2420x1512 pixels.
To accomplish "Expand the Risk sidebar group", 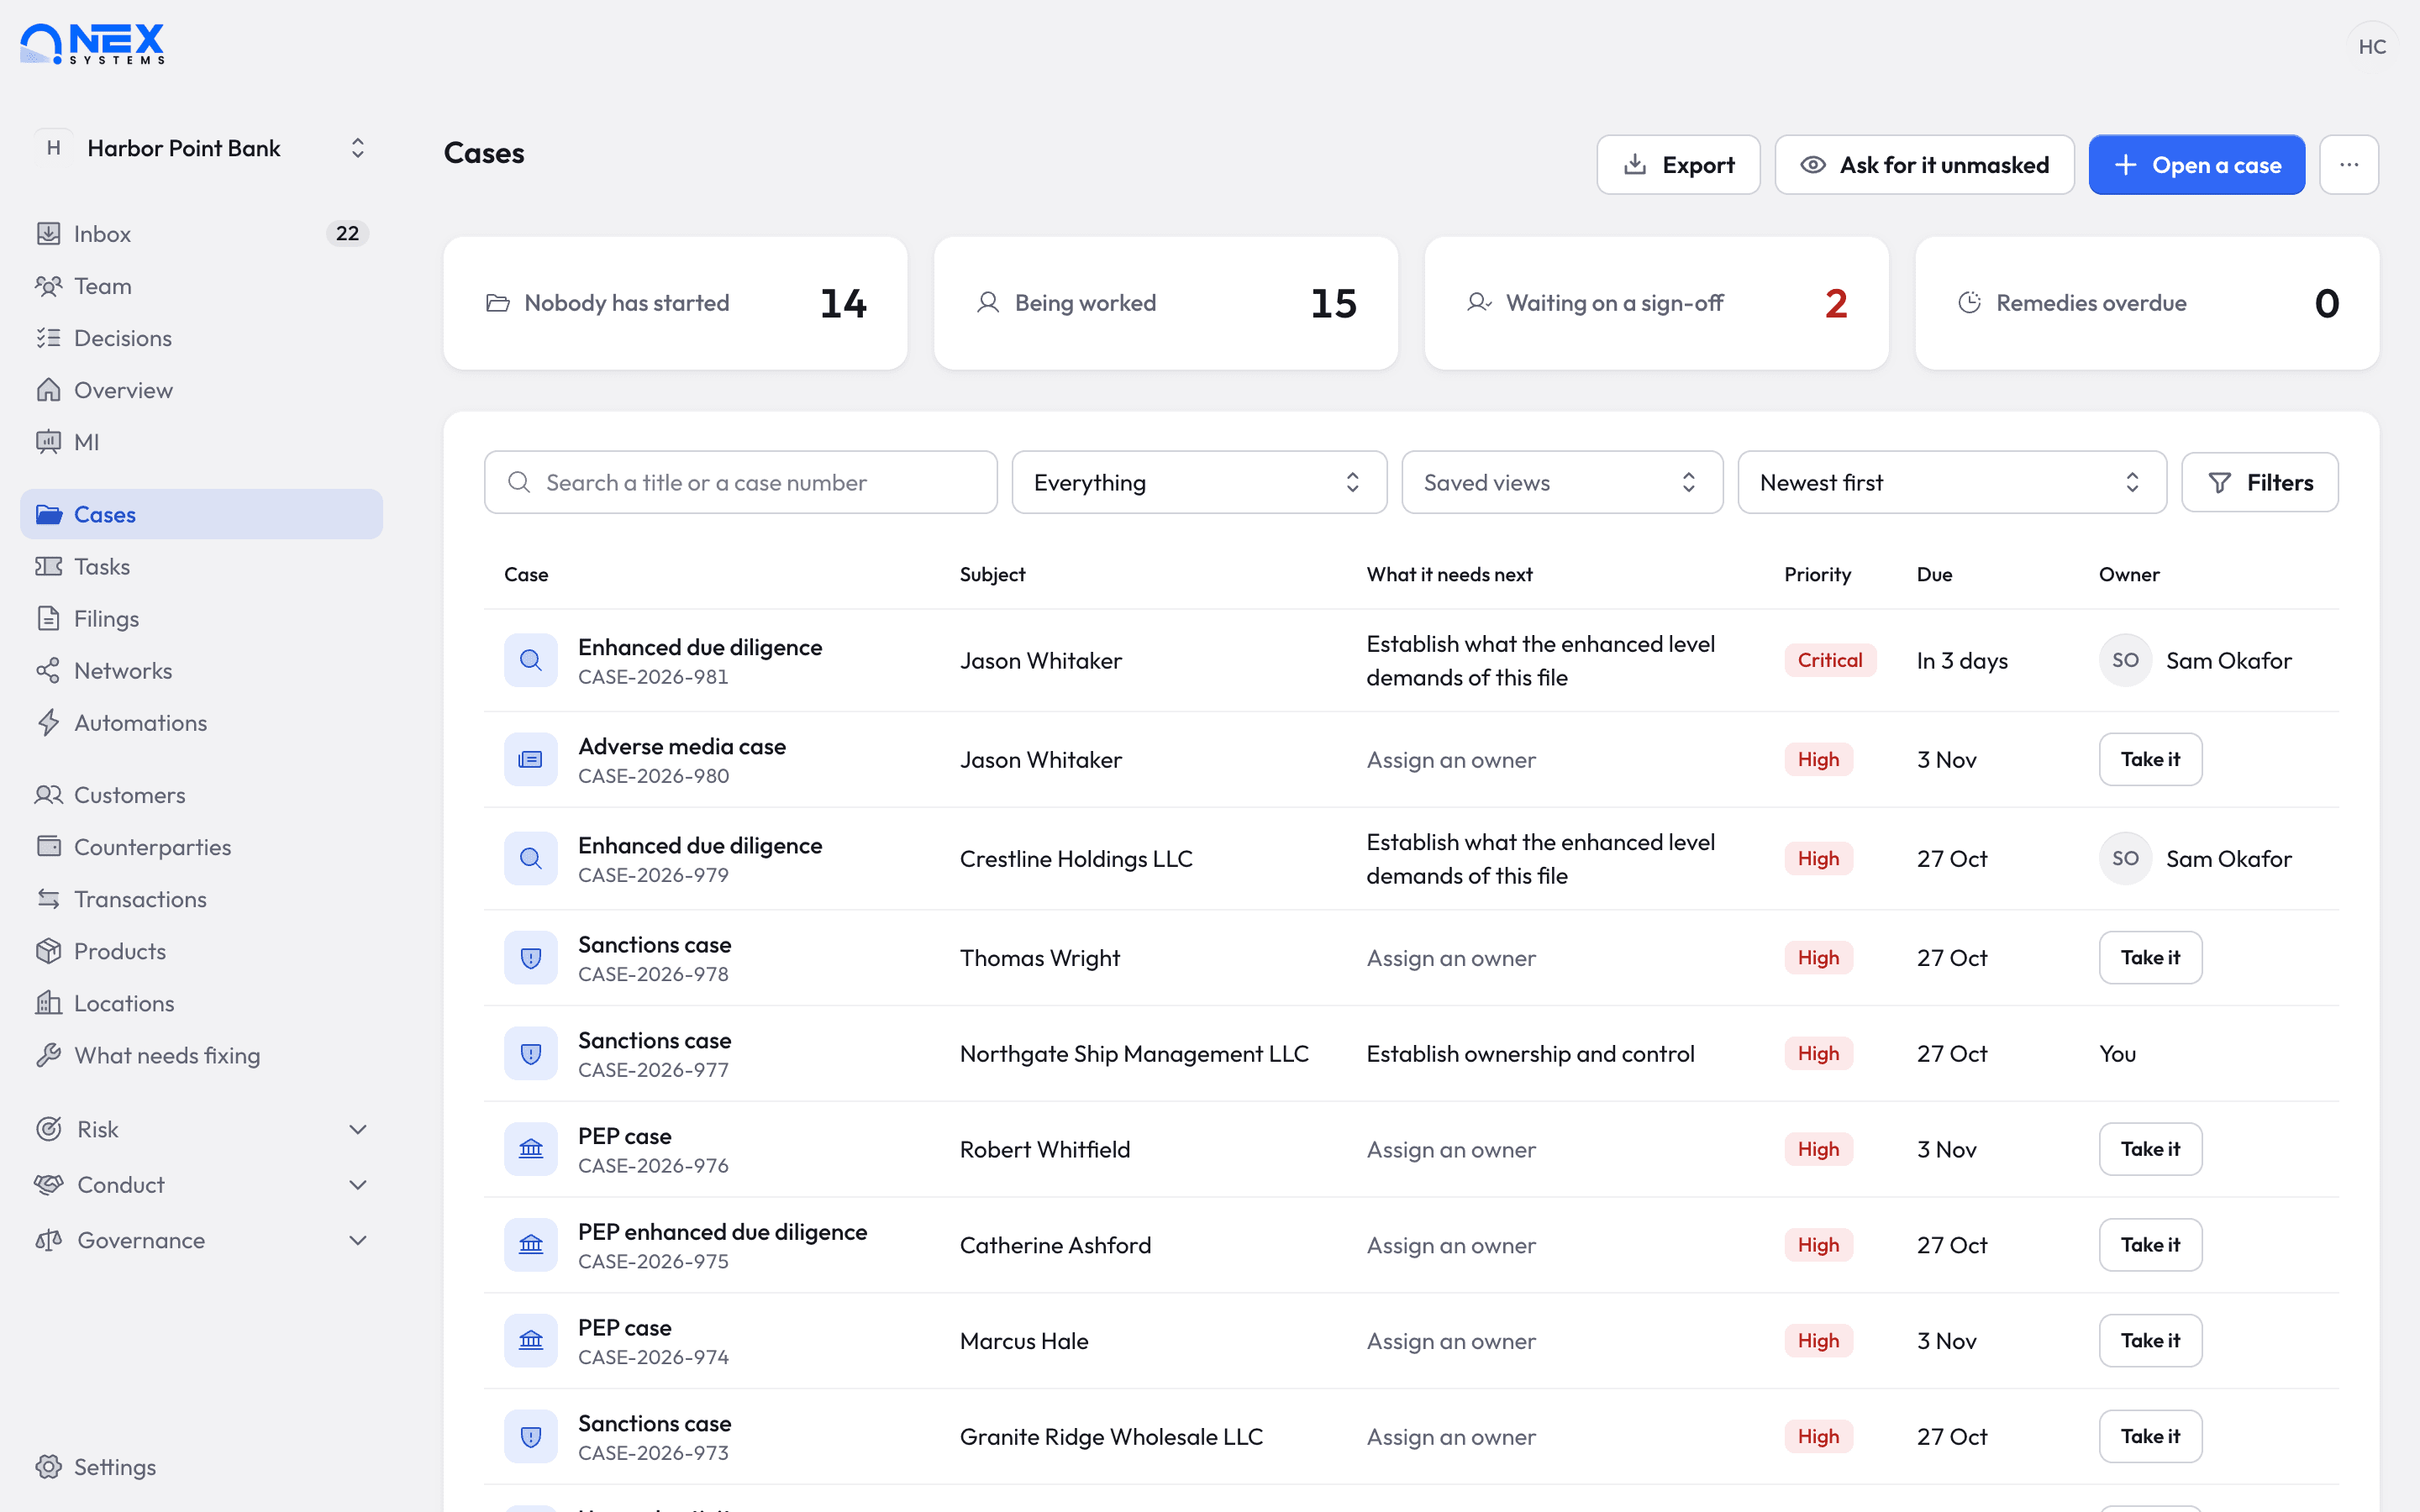I will (201, 1129).
